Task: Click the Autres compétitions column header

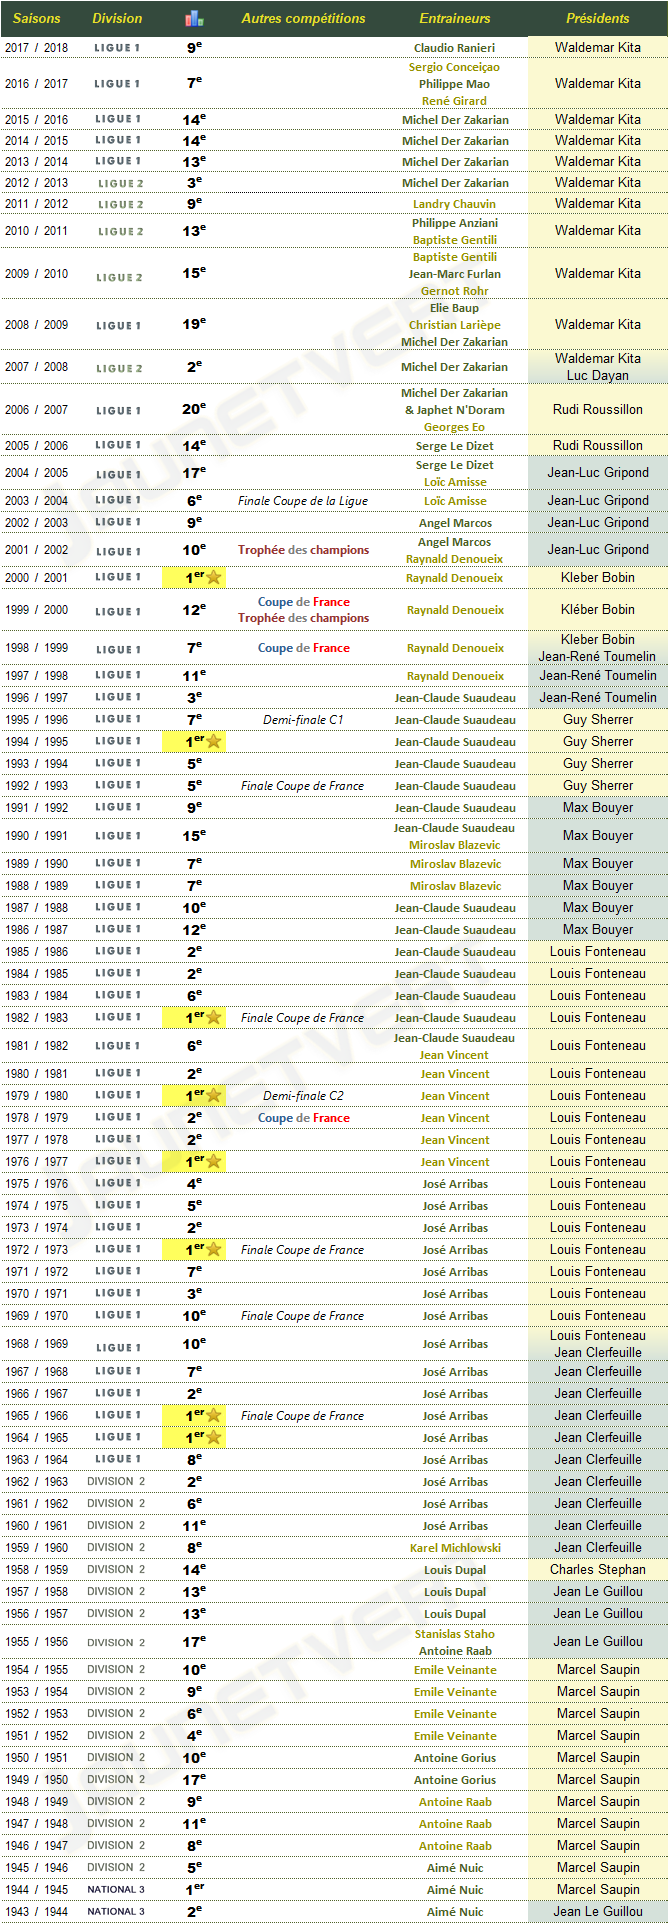Action: coord(303,18)
